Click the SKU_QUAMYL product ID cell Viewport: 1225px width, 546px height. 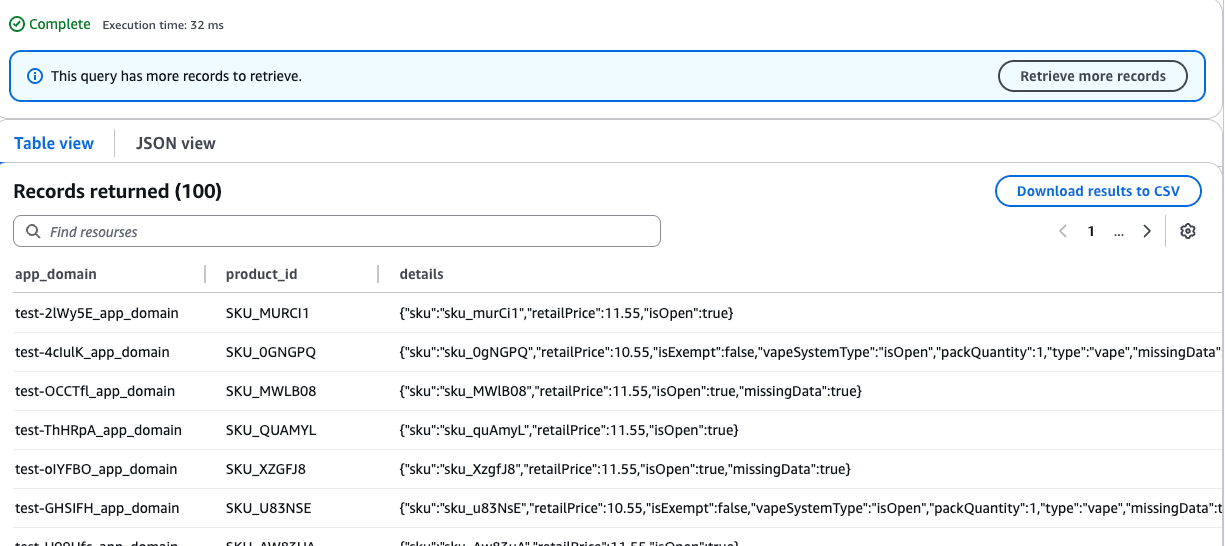coord(270,430)
